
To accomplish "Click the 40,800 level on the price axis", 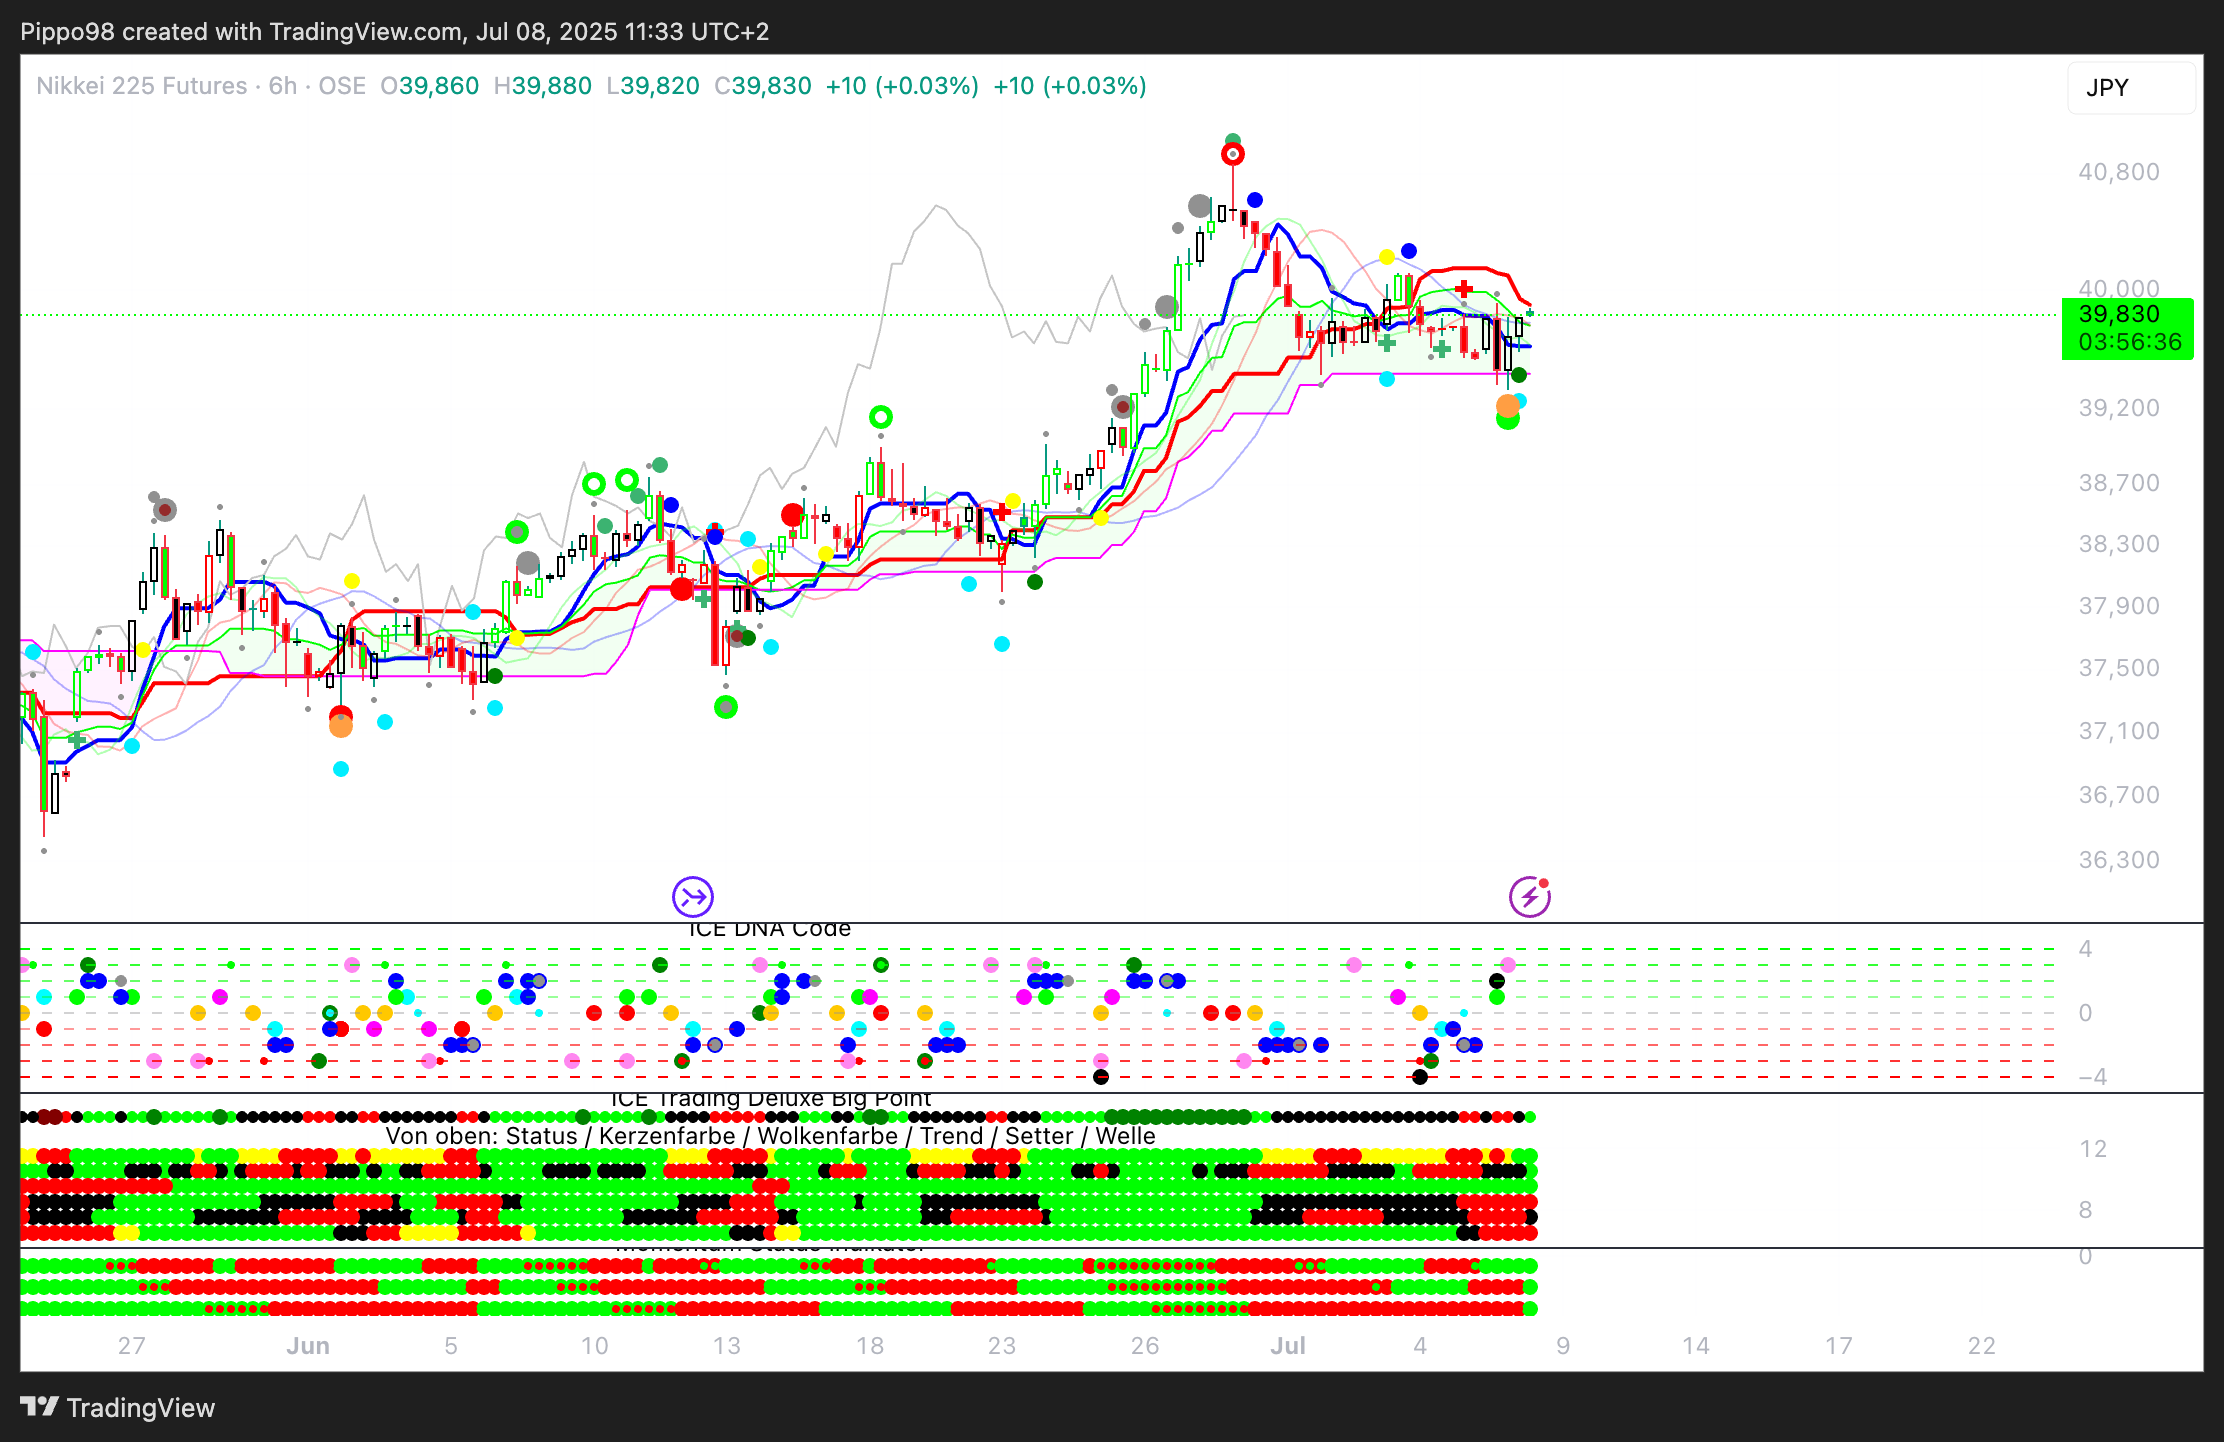I will pyautogui.click(x=2118, y=172).
